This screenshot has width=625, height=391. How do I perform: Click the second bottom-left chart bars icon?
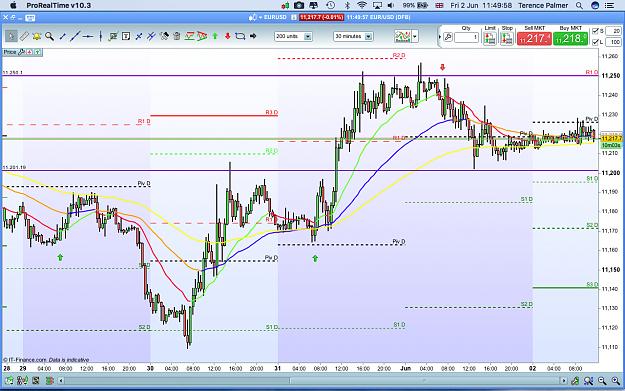[22, 381]
